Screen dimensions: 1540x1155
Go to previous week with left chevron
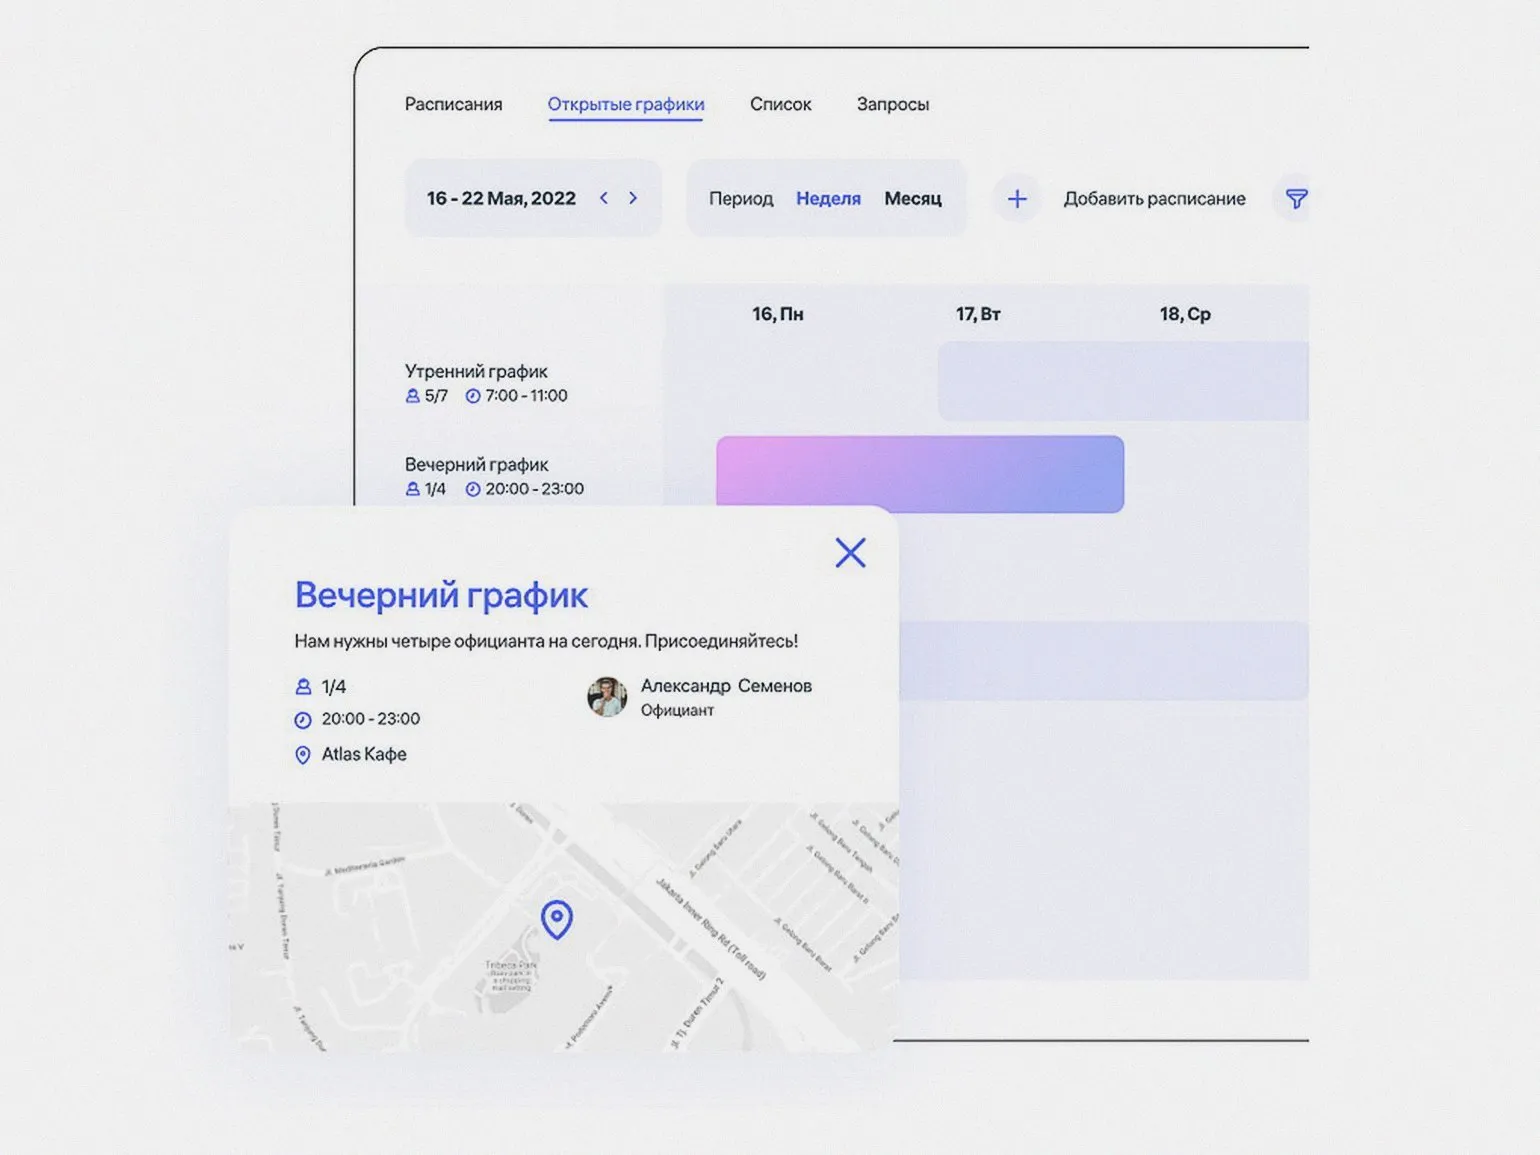[x=604, y=198]
